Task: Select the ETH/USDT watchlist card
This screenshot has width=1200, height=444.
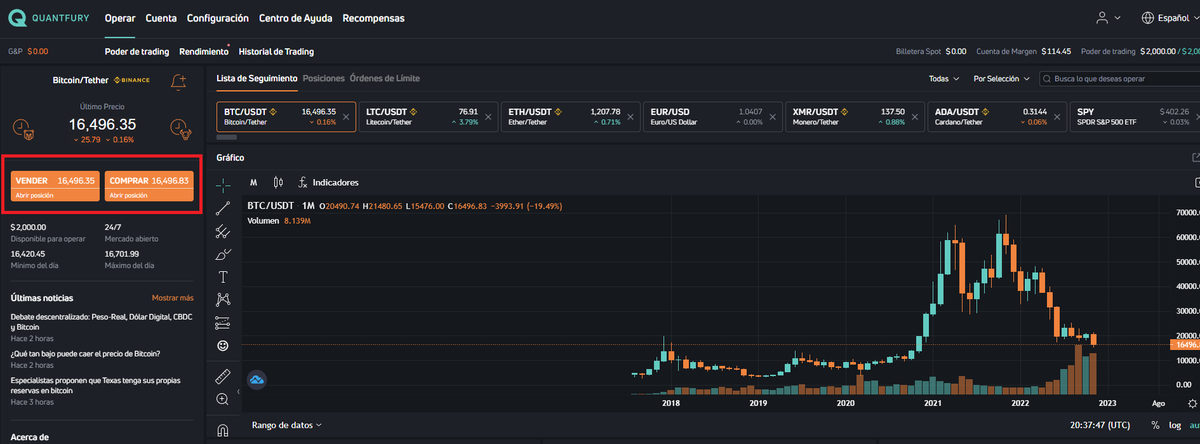Action: tap(569, 117)
